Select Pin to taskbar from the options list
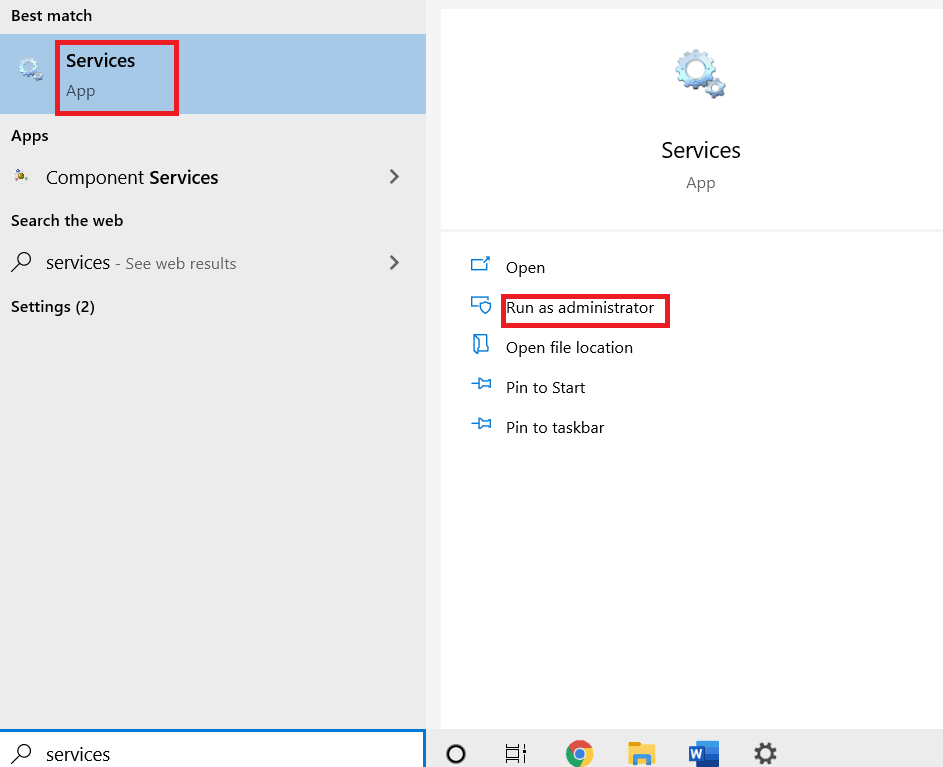Image resolution: width=943 pixels, height=767 pixels. 555,427
